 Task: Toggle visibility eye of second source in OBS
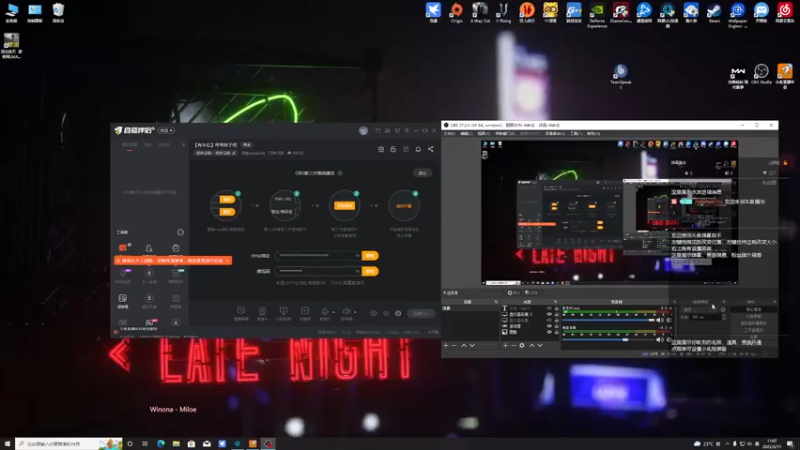tap(549, 314)
